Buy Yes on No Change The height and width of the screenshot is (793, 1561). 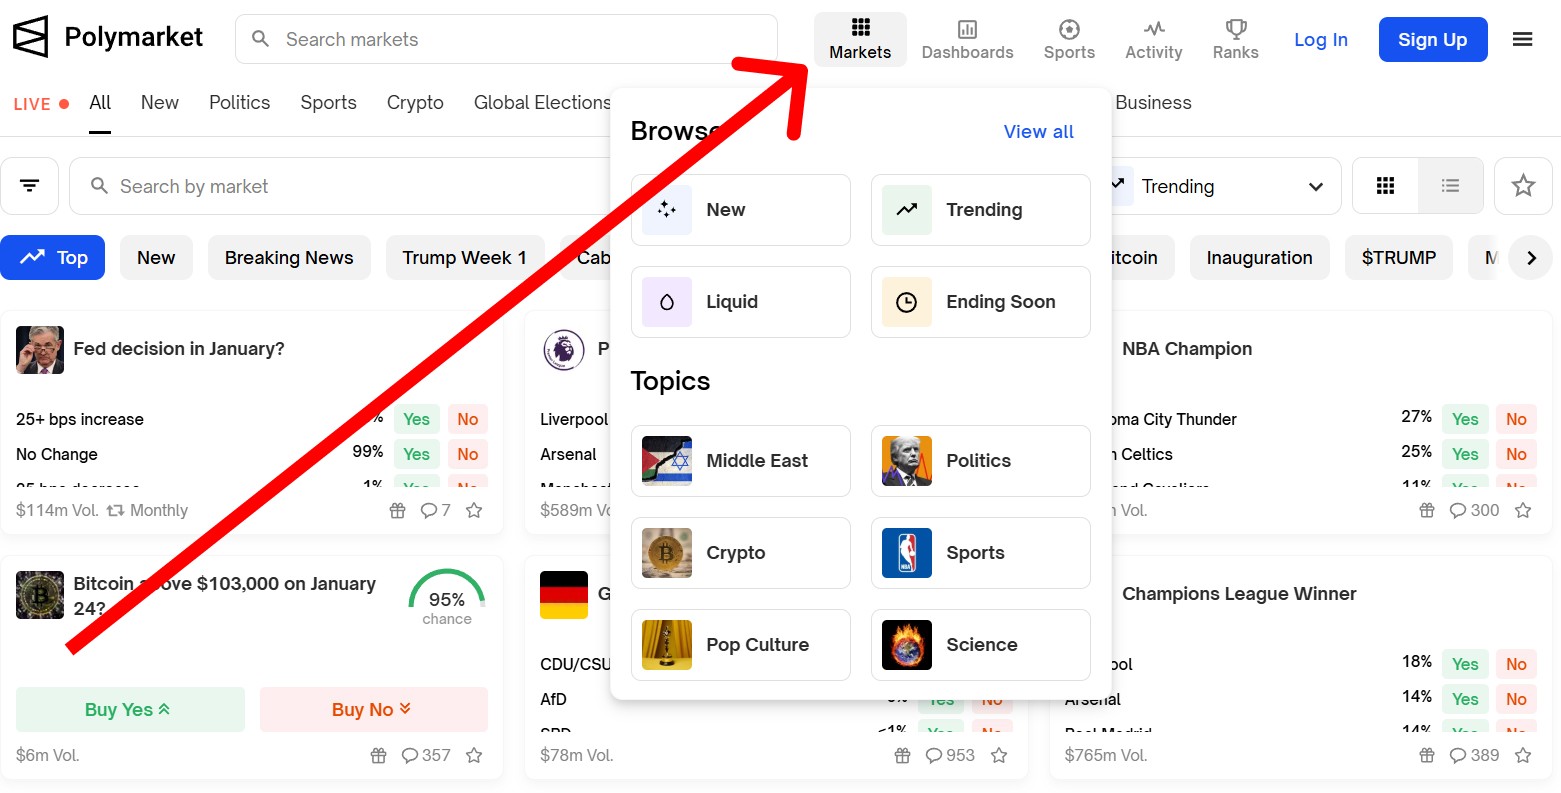416,454
